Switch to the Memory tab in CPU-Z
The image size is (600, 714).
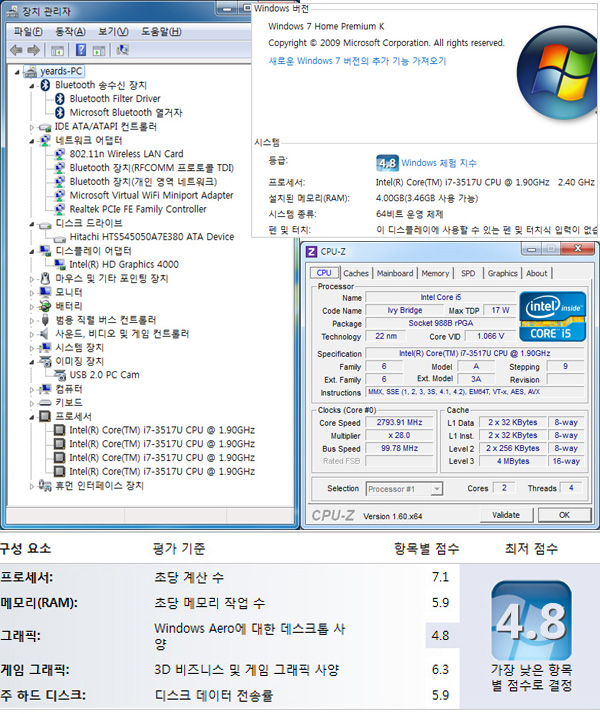pos(435,273)
